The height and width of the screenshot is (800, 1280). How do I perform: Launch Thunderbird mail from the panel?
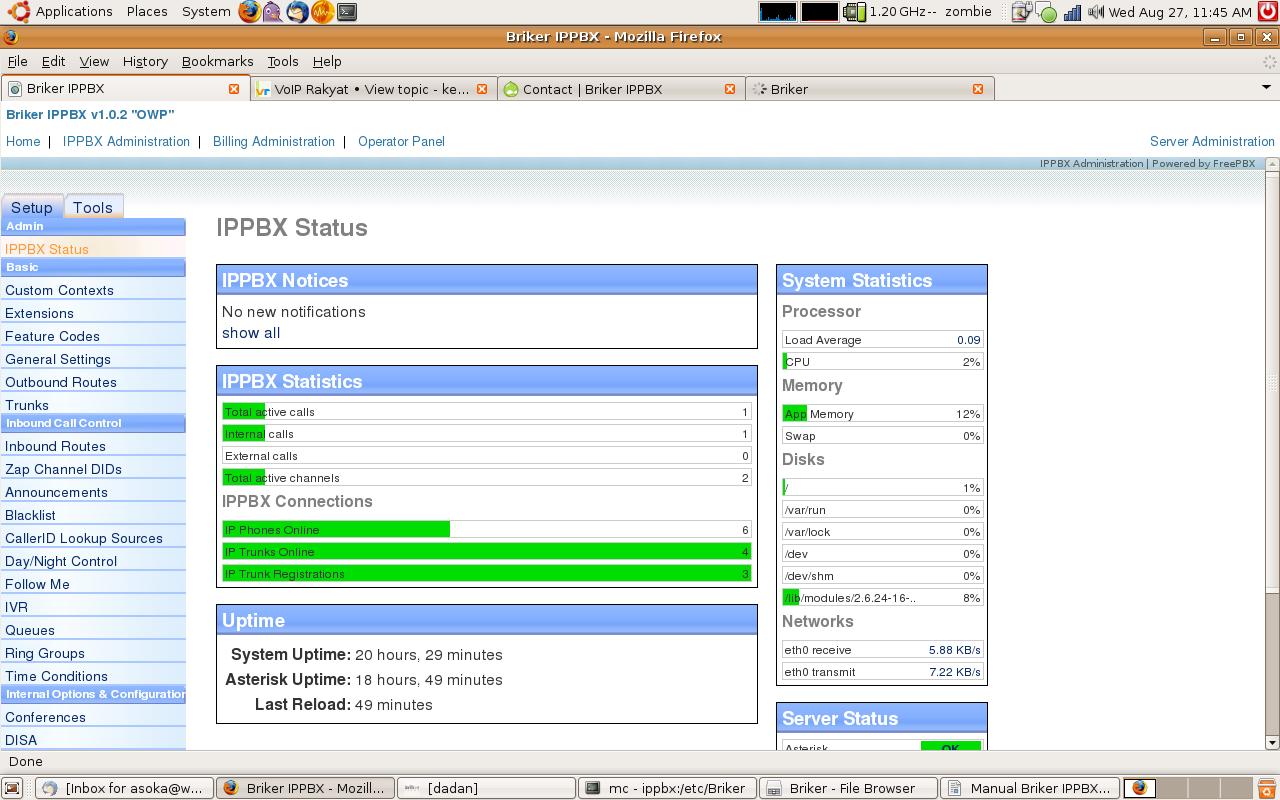297,12
